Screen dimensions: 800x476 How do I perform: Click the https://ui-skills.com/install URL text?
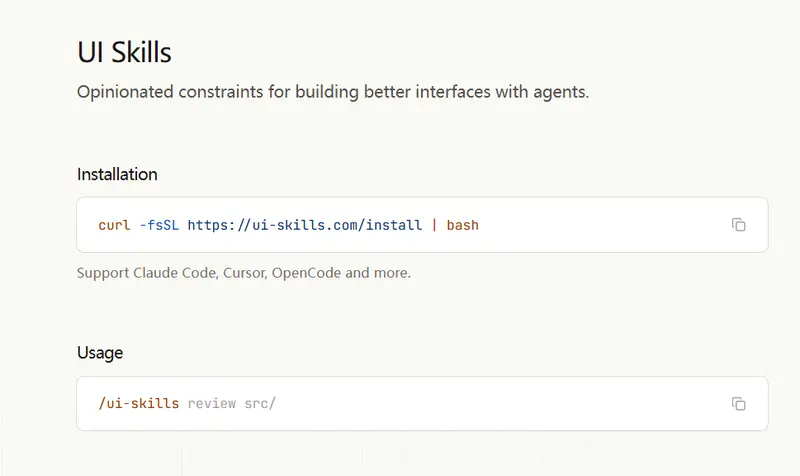pos(305,225)
